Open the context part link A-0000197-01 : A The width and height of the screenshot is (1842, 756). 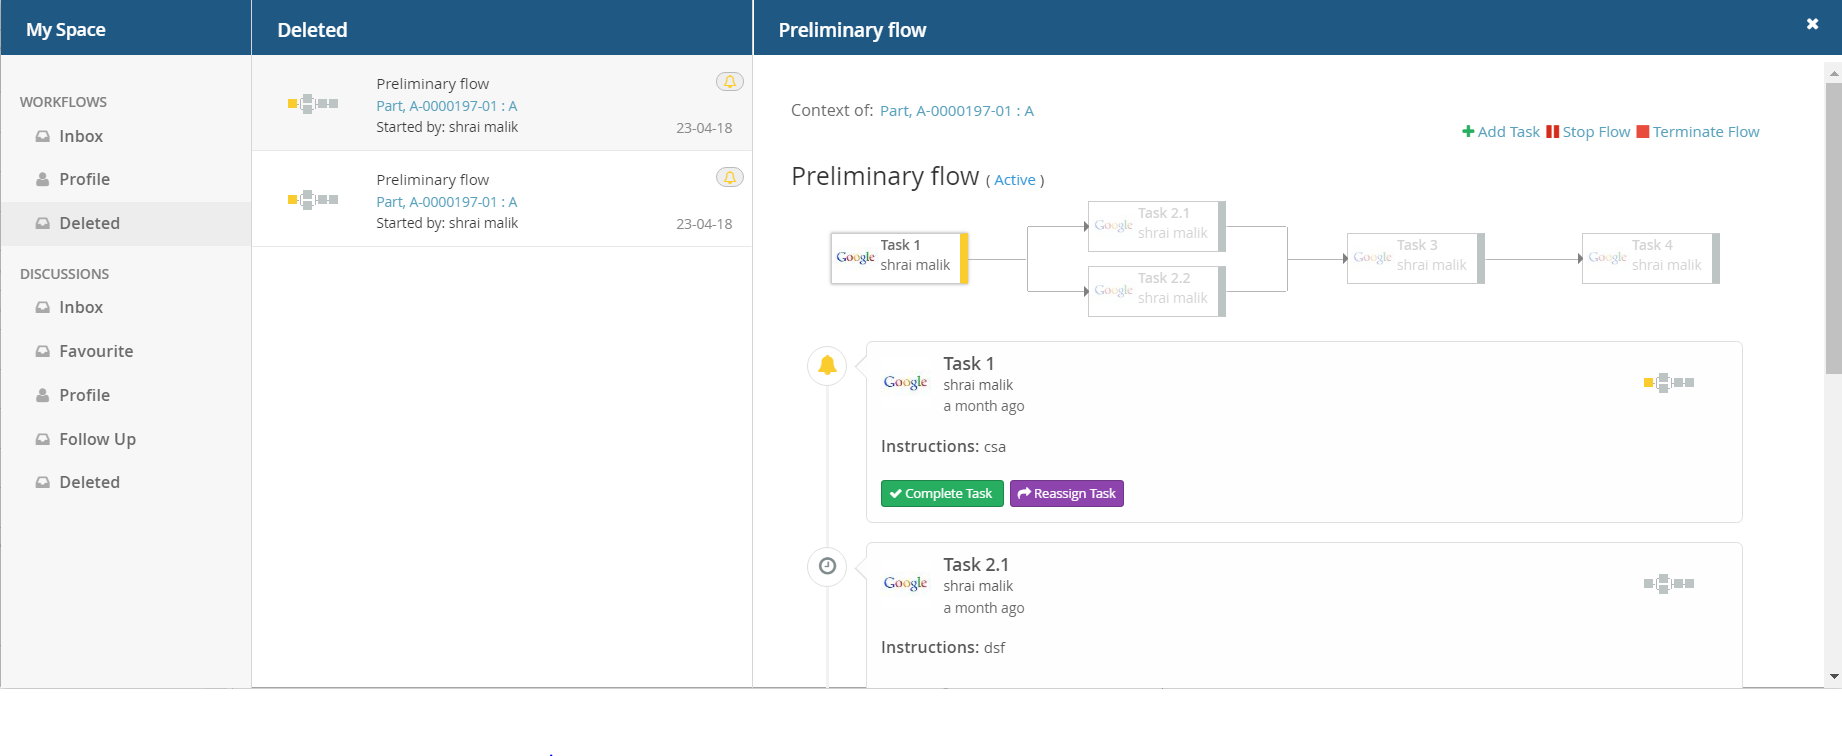coord(956,111)
